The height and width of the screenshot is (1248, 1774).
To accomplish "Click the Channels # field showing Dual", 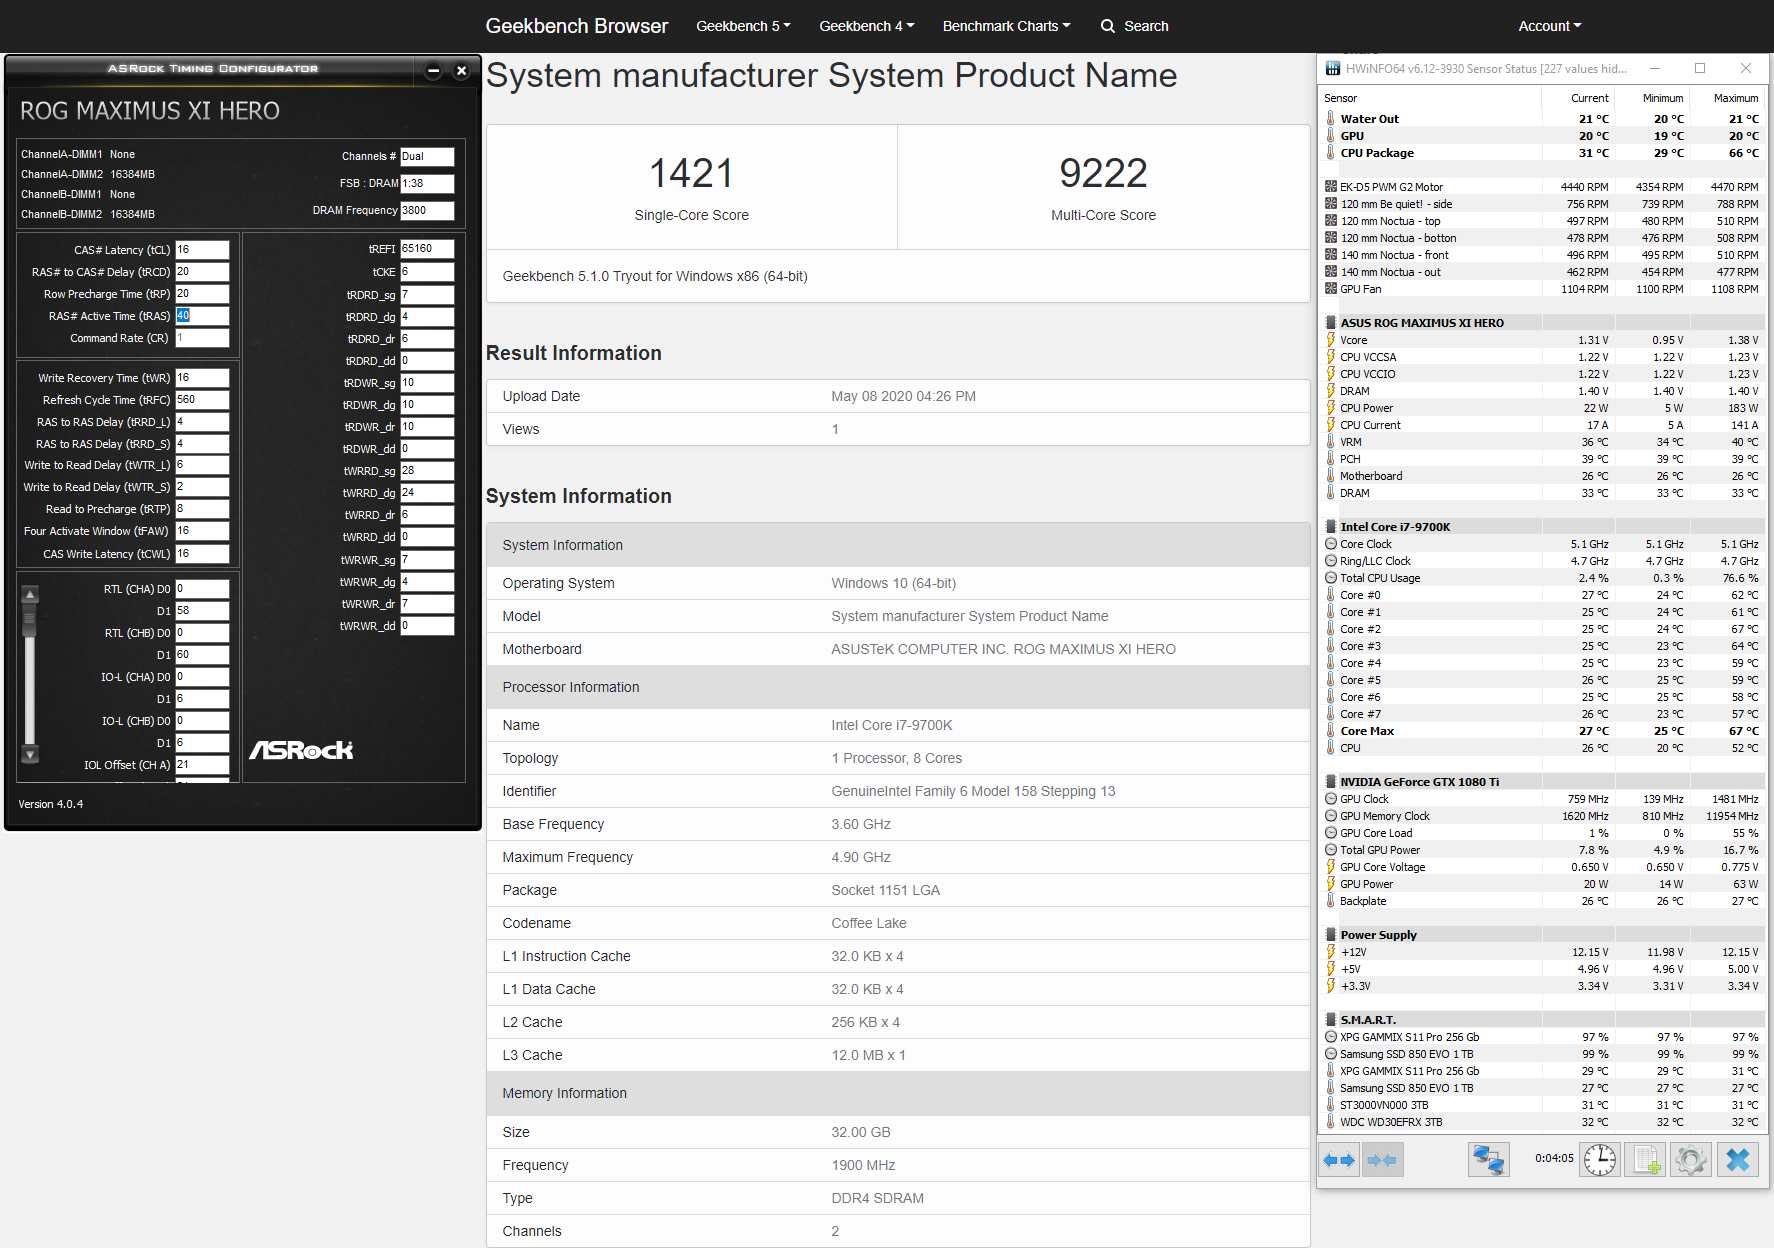I will tap(427, 157).
